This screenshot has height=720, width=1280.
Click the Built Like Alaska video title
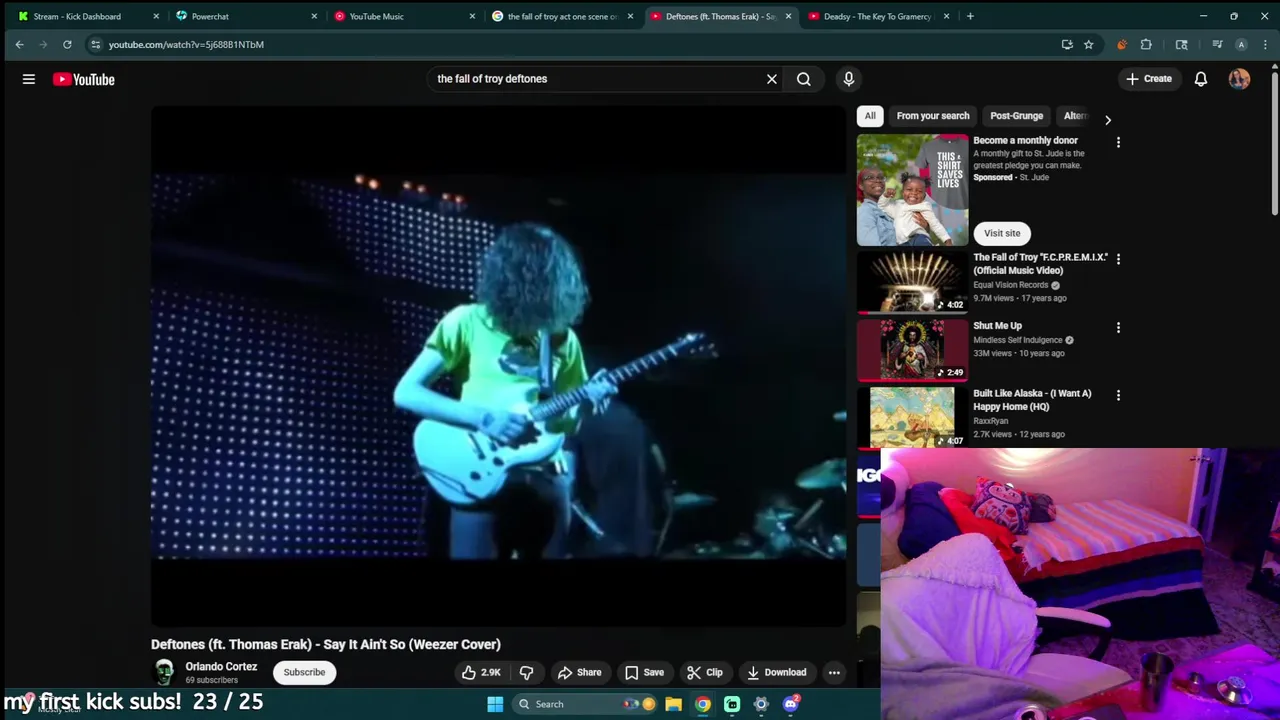click(x=1032, y=400)
